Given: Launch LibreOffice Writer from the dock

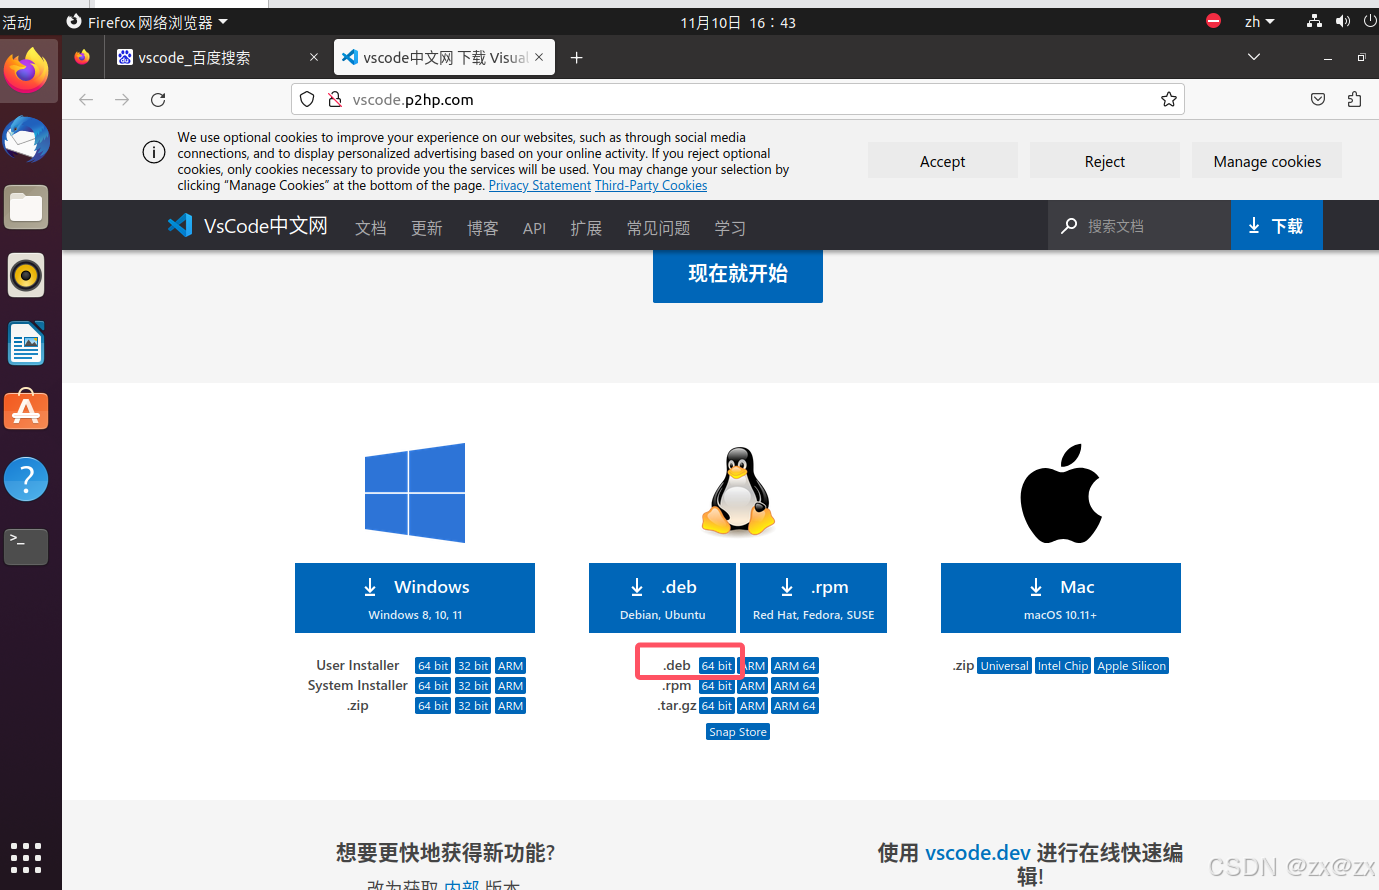Looking at the screenshot, I should pyautogui.click(x=27, y=343).
